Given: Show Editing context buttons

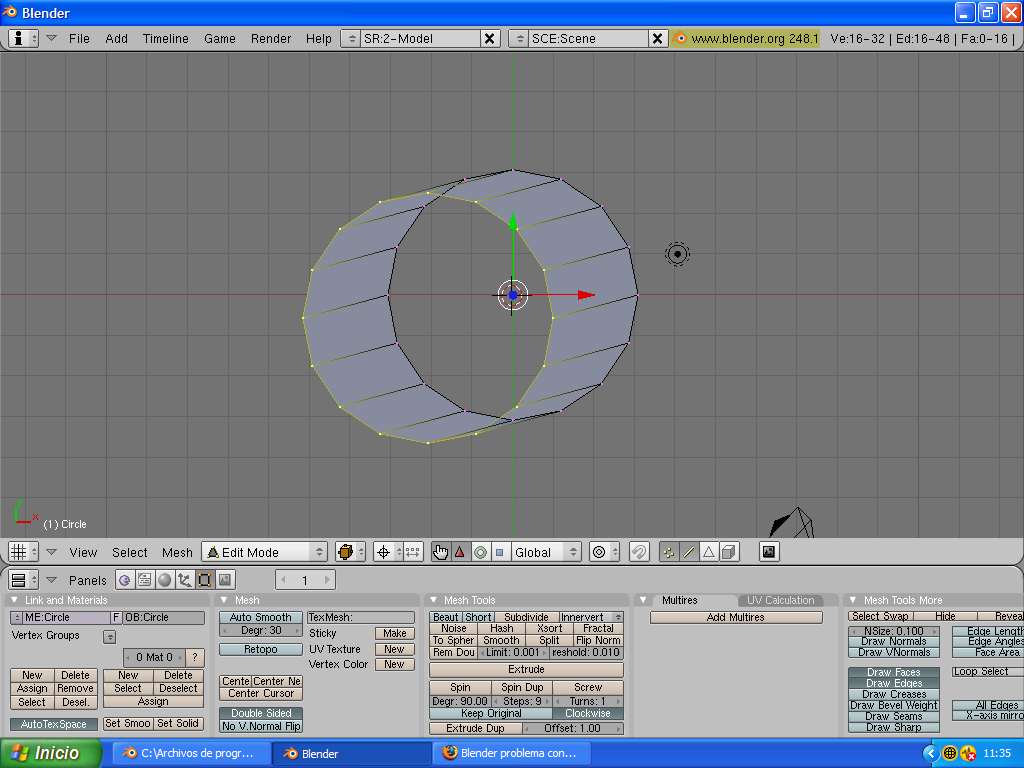Looking at the screenshot, I should pyautogui.click(x=204, y=579).
